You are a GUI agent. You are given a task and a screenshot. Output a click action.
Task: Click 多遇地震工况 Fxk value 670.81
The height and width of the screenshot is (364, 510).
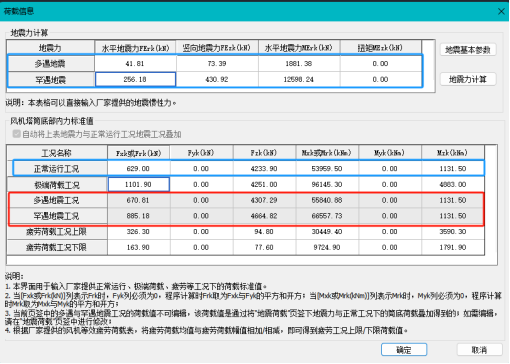(138, 200)
